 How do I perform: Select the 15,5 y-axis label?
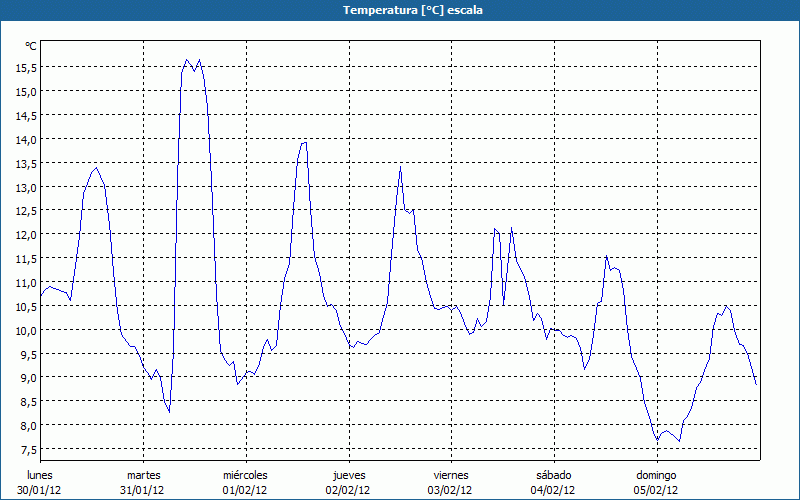click(25, 67)
